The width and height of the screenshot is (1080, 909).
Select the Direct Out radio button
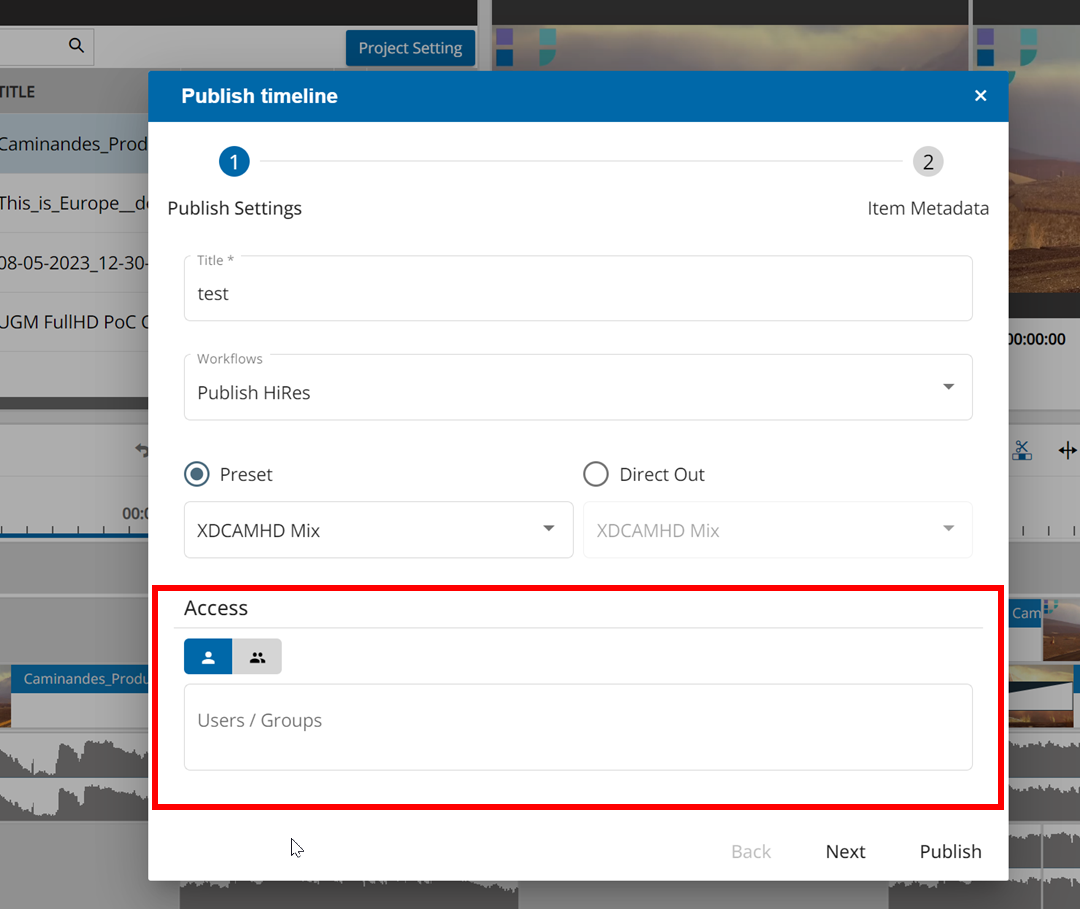point(596,473)
